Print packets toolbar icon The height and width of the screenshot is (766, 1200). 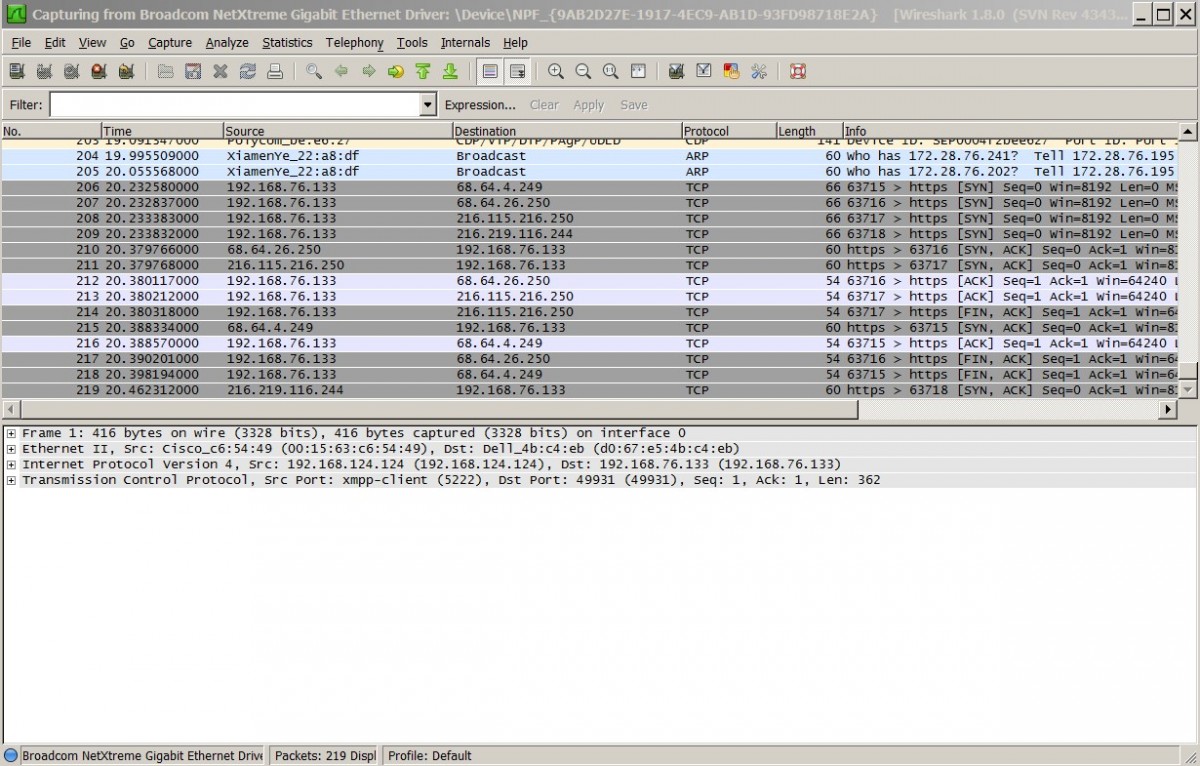(x=274, y=72)
